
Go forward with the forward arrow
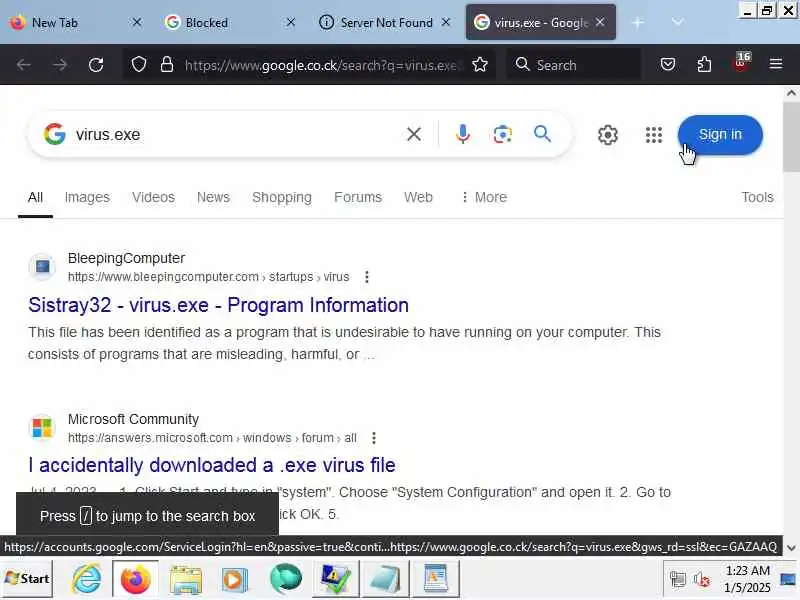[60, 65]
